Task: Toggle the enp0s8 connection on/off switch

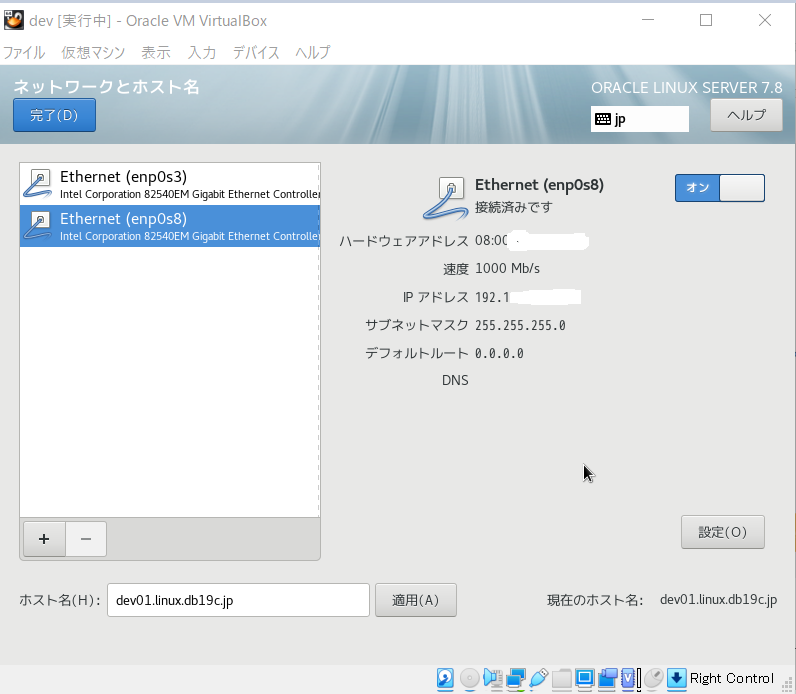Action: (719, 188)
